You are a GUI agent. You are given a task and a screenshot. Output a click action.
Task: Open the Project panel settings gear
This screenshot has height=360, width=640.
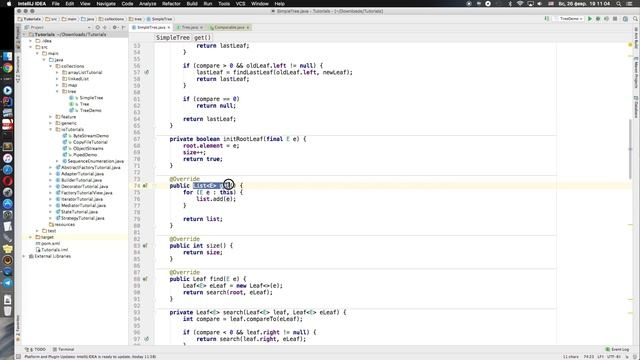click(x=115, y=27)
